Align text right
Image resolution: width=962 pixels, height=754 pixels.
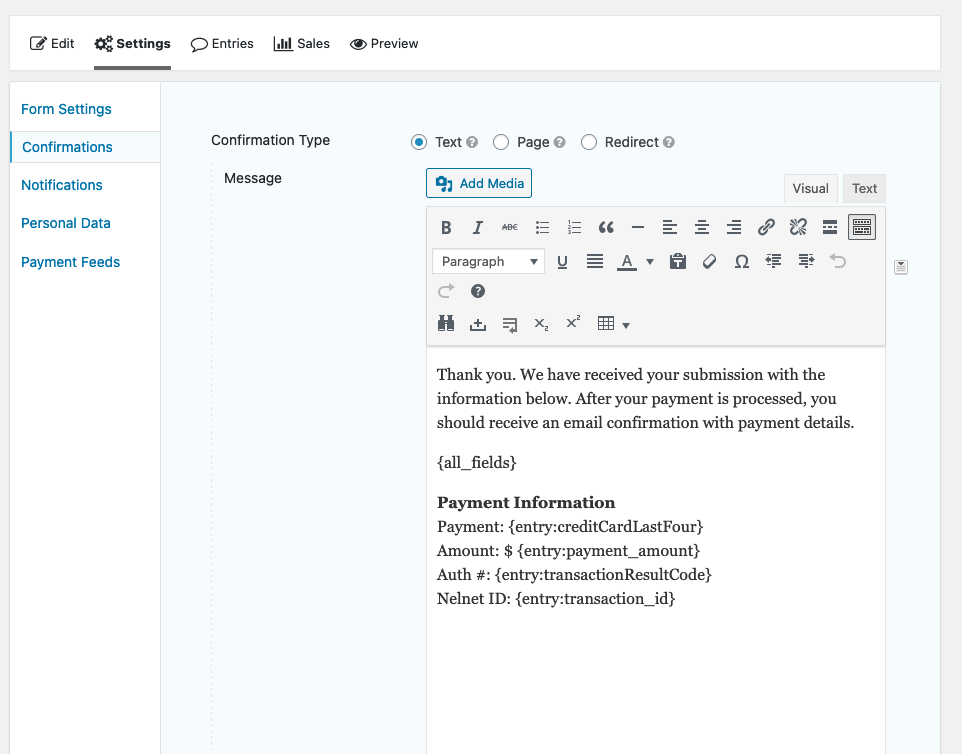[x=733, y=228]
